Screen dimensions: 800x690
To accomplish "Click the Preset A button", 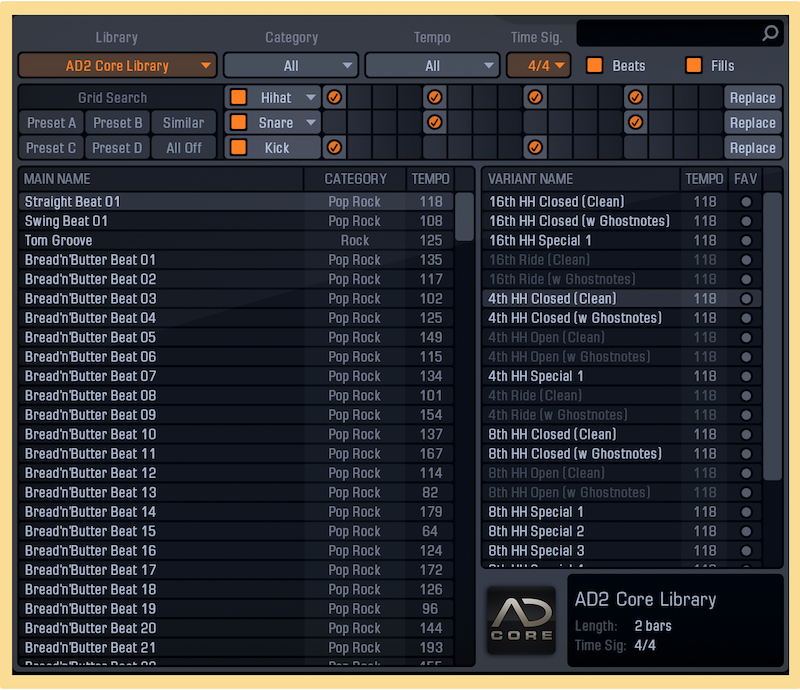I will pyautogui.click(x=51, y=122).
